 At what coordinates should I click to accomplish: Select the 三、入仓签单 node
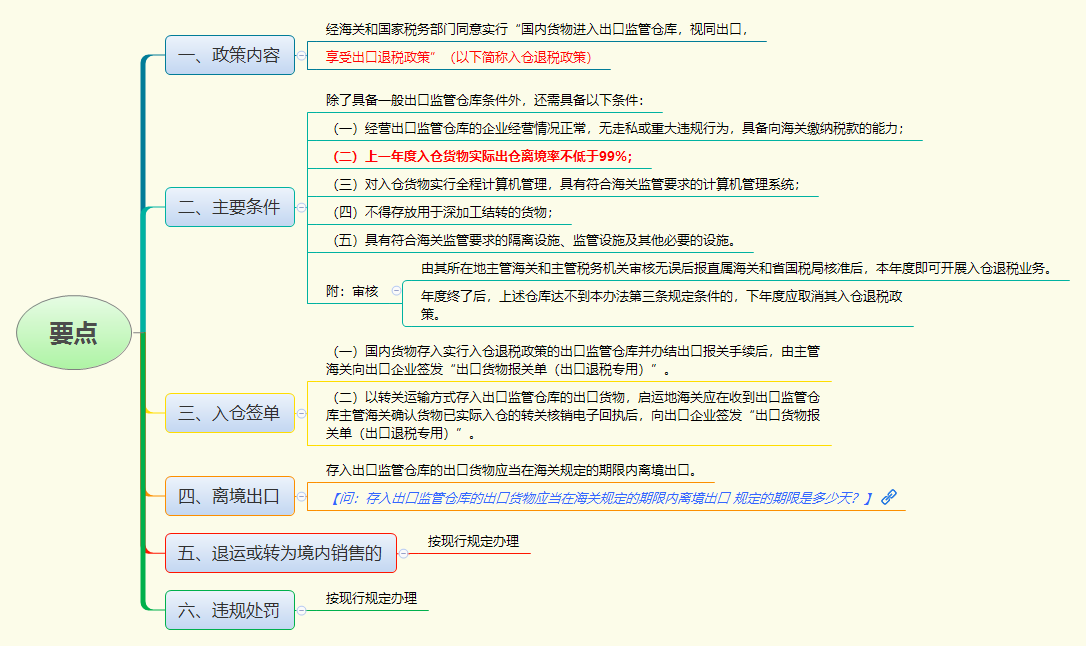point(230,413)
